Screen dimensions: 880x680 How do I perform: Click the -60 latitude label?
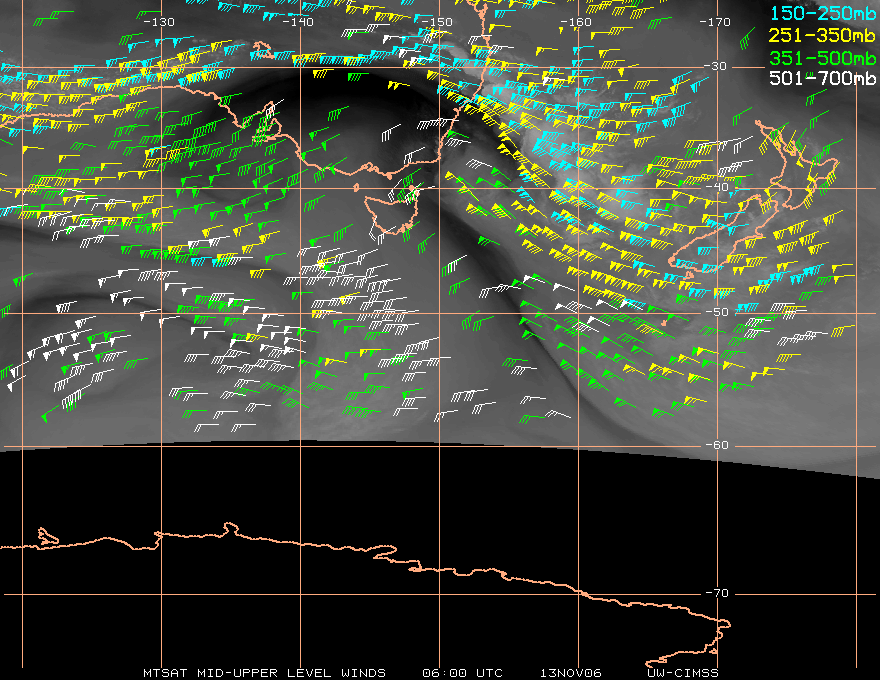pos(717,445)
